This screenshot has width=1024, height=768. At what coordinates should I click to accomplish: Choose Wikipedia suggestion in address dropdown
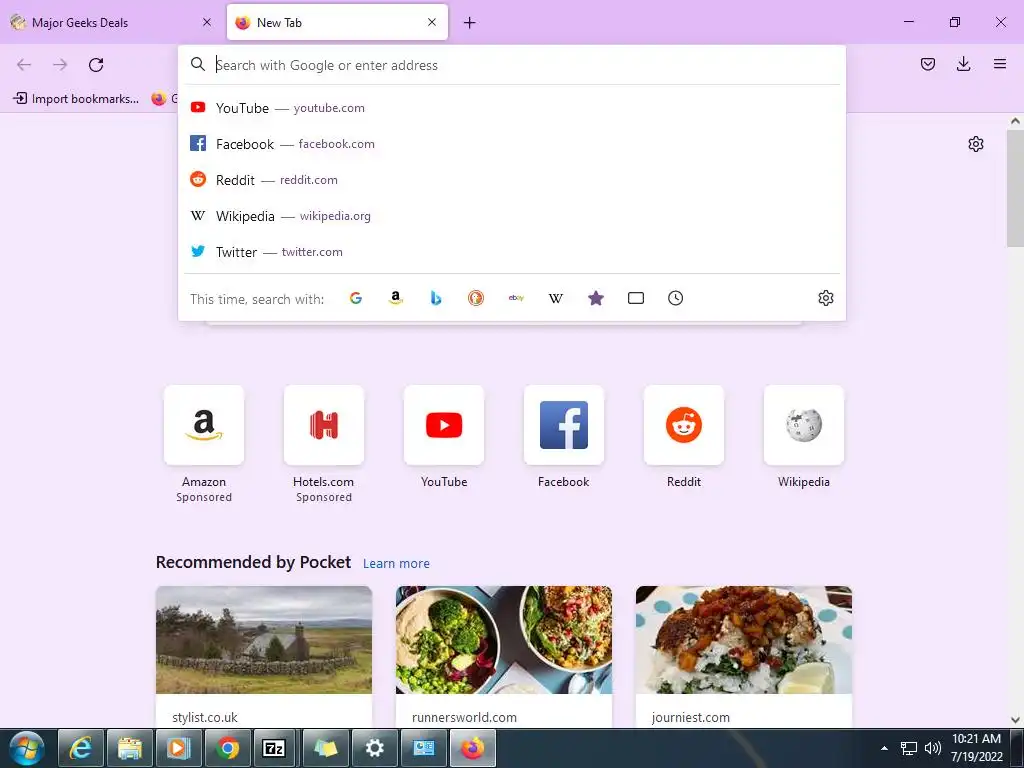pyautogui.click(x=512, y=216)
